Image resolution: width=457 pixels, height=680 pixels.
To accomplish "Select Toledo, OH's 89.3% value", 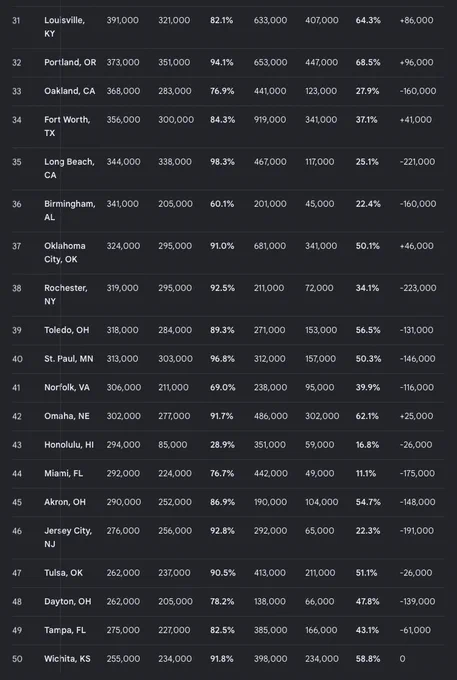I will pos(222,330).
